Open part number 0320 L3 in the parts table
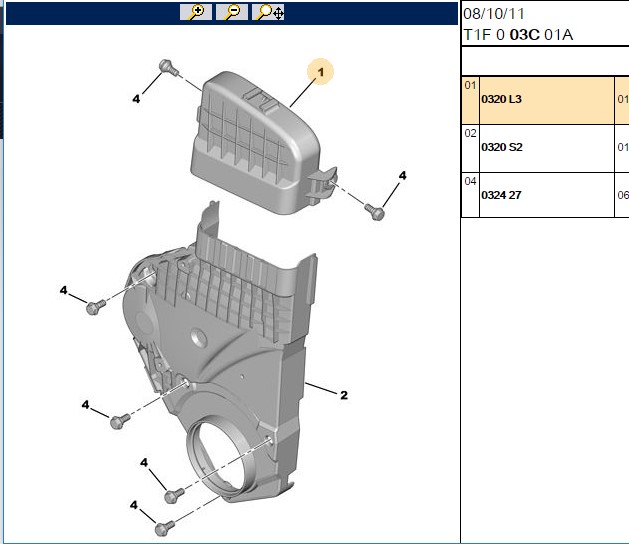Viewport: 629px width, 544px height. tap(501, 99)
